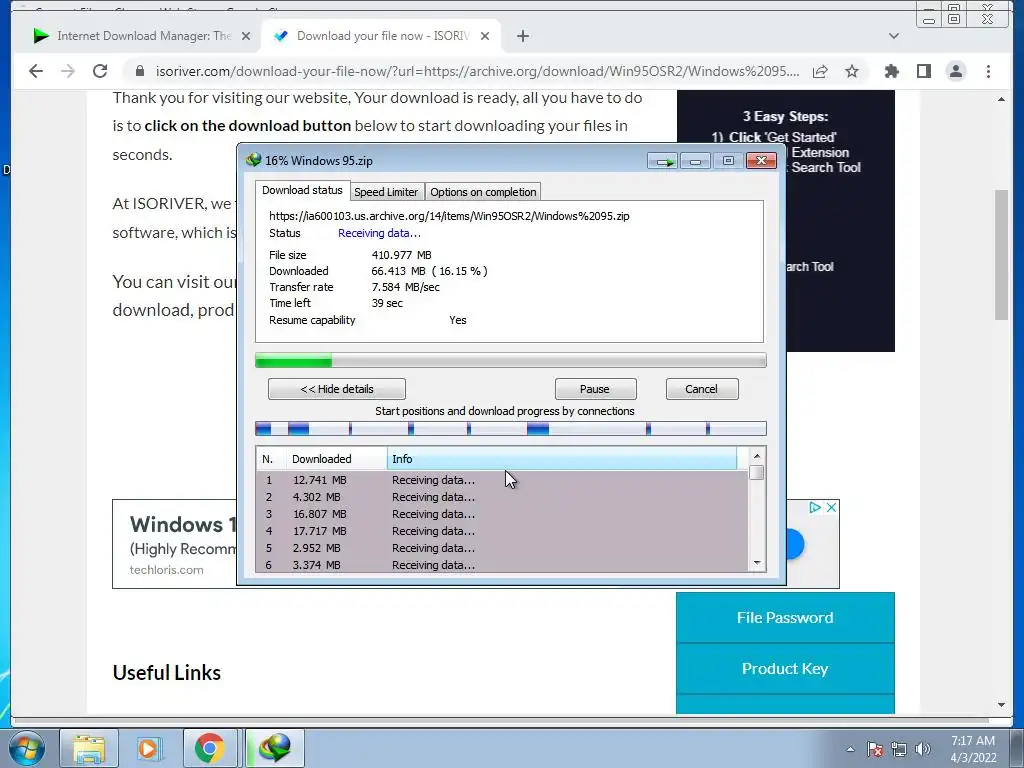Click the AdChoices triangle icon
This screenshot has width=1024, height=768.
pyautogui.click(x=815, y=507)
